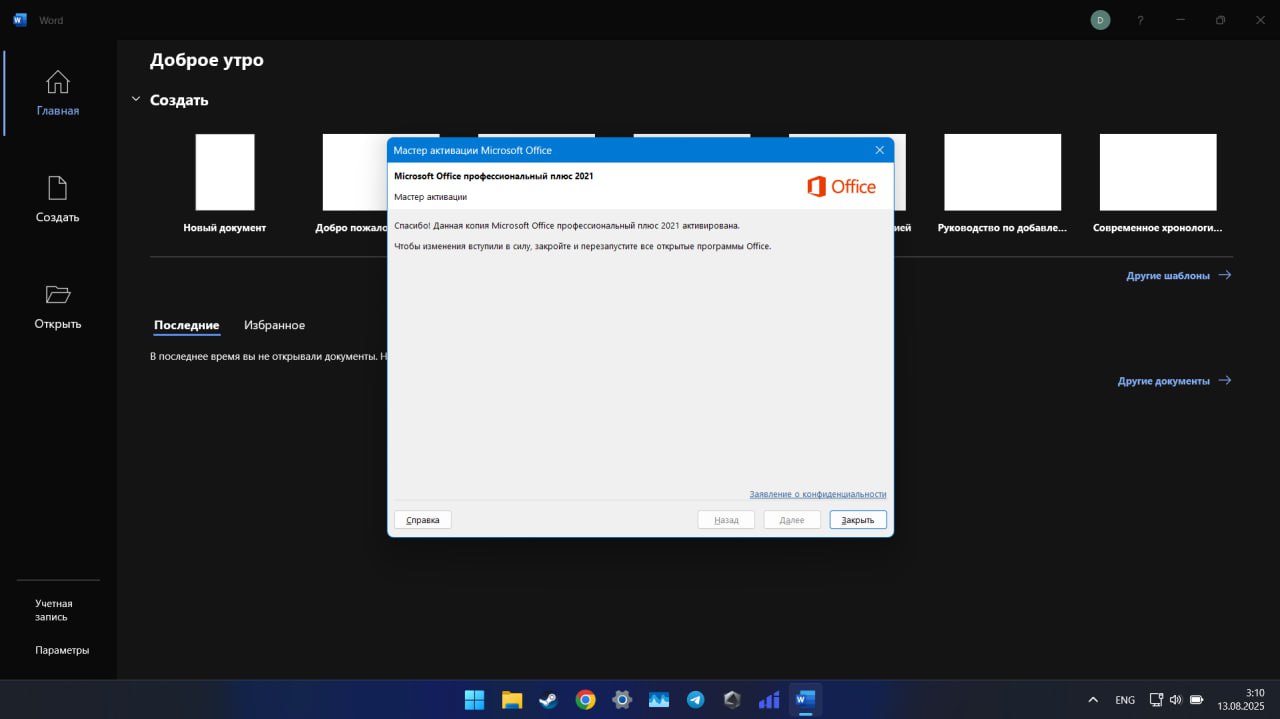Open the battery status tray icon
The image size is (1280, 719).
coord(1197,700)
